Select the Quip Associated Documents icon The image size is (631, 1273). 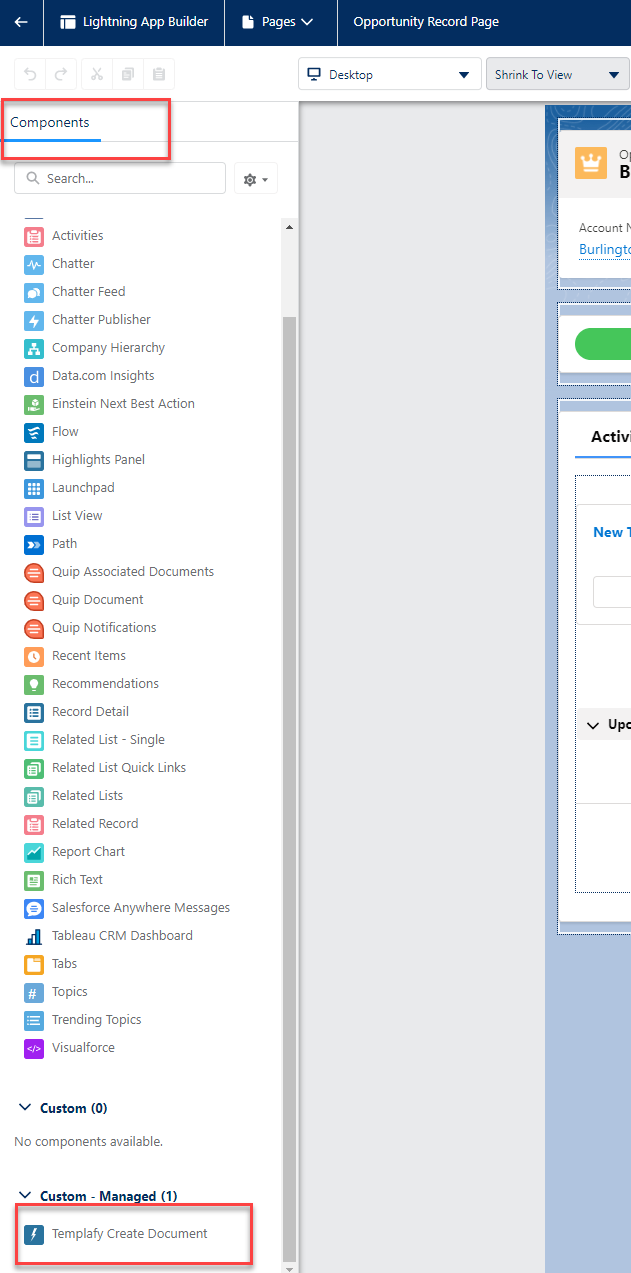pyautogui.click(x=34, y=572)
